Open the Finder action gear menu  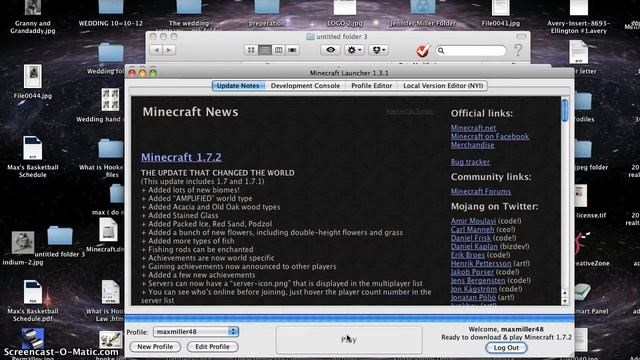pos(353,50)
